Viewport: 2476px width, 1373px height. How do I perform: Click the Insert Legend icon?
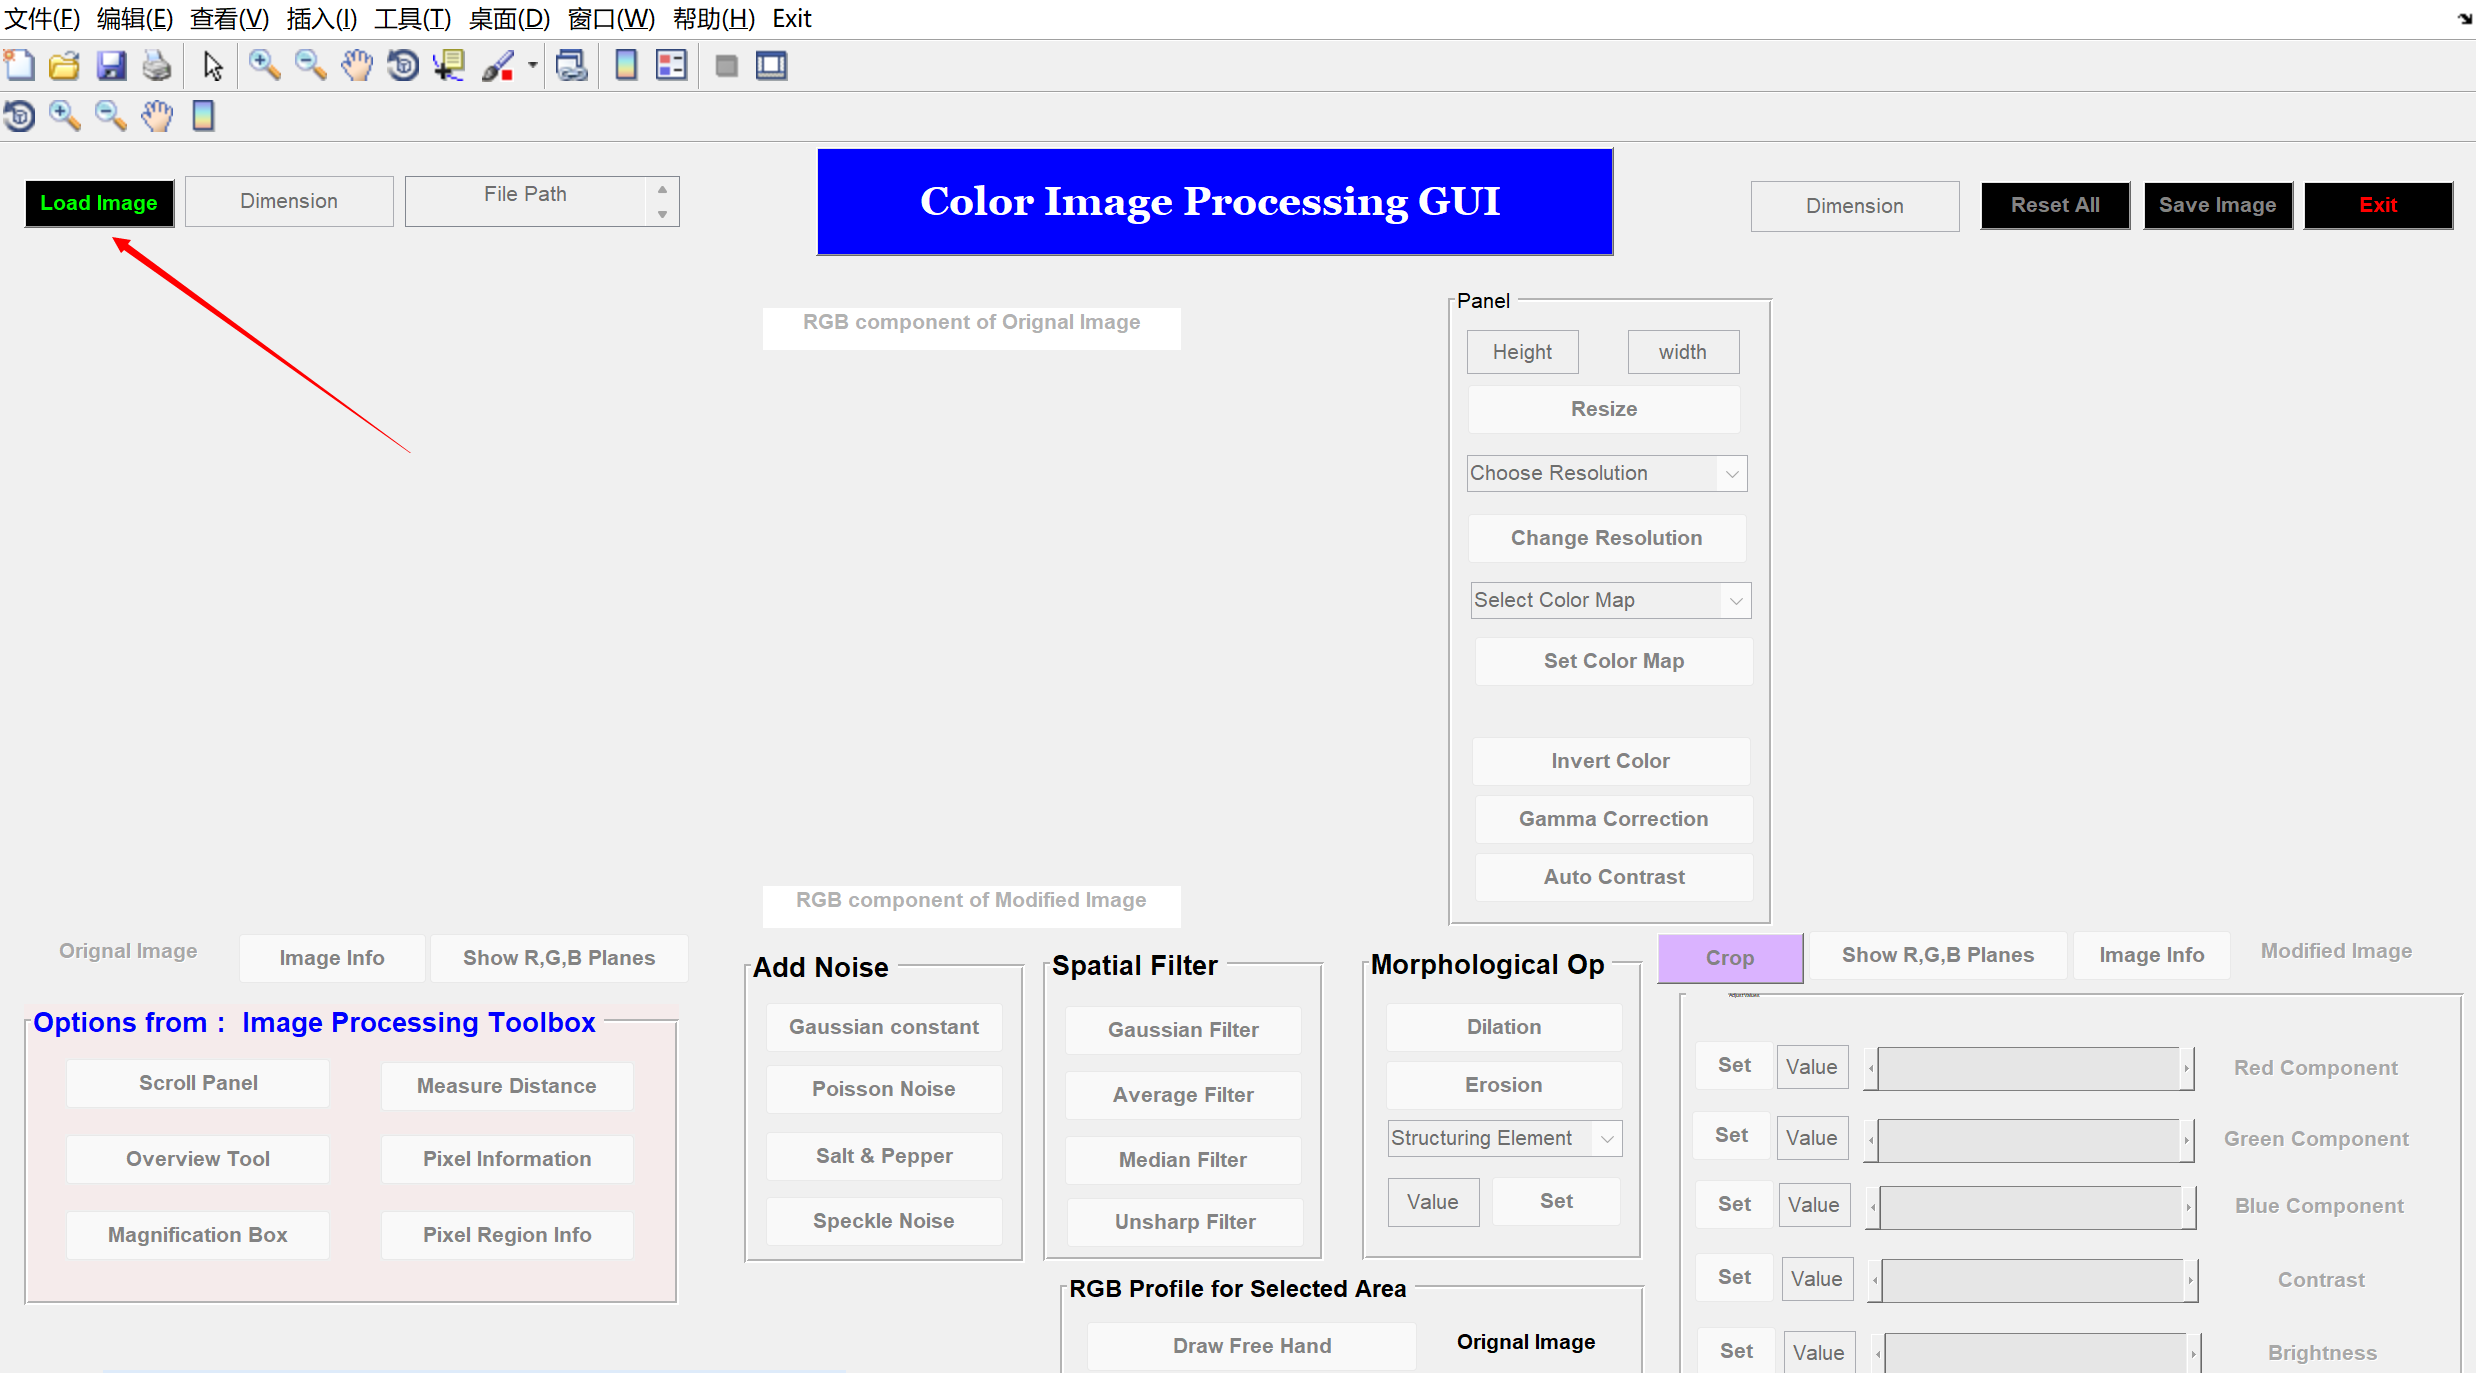coord(671,66)
